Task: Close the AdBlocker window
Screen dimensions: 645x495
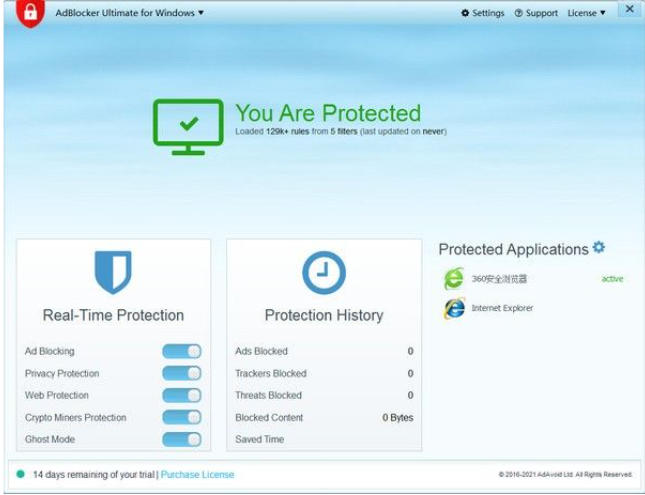Action: coord(629,10)
